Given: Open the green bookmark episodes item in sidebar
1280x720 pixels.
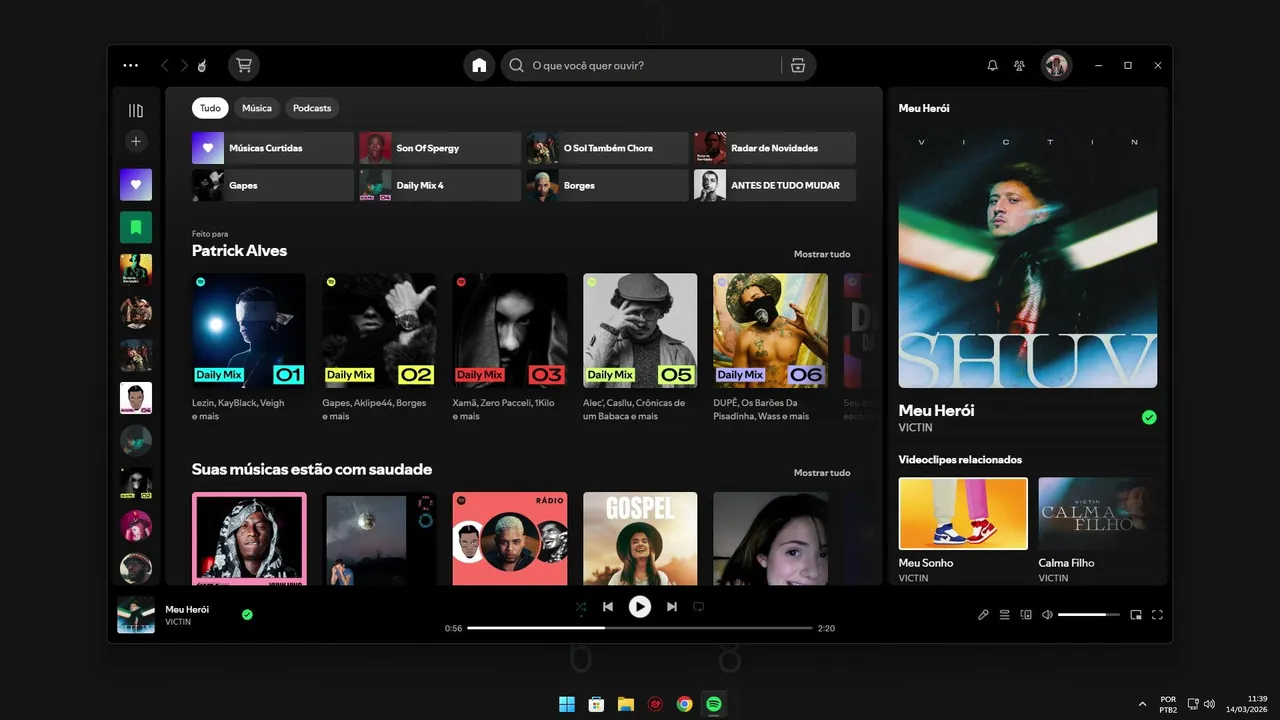Looking at the screenshot, I should click(136, 227).
